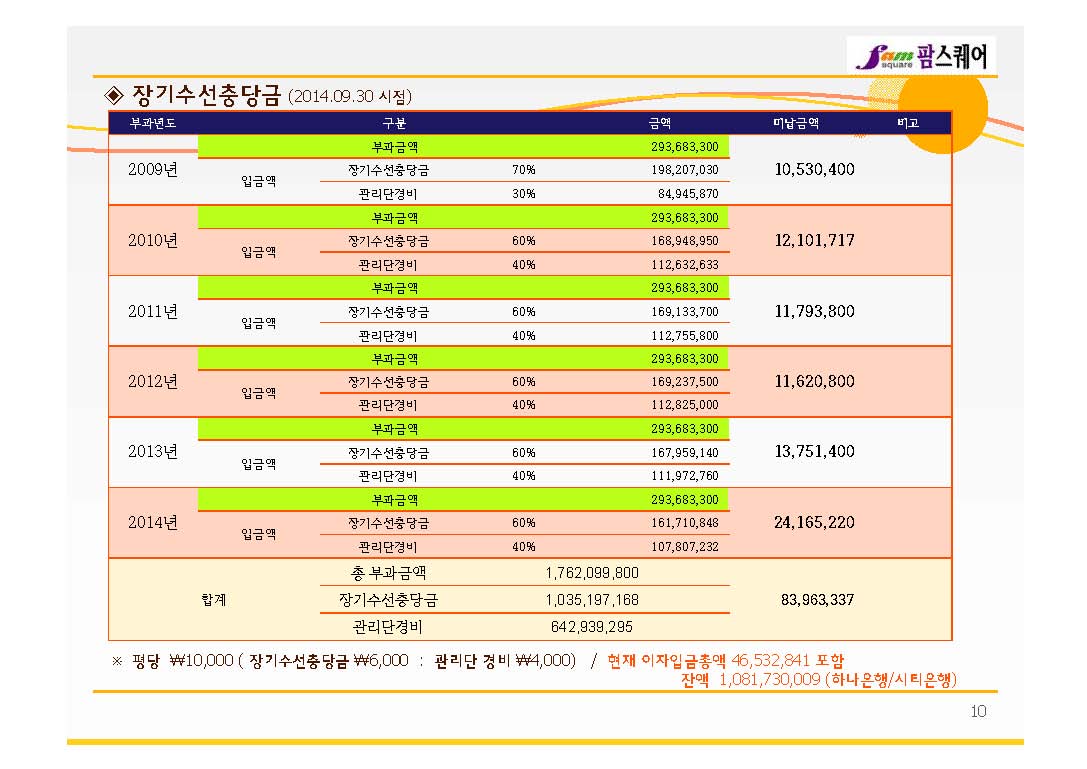1087x769 pixels.
Task: Select the unpaid amount 12,101,717
Action: (815, 241)
